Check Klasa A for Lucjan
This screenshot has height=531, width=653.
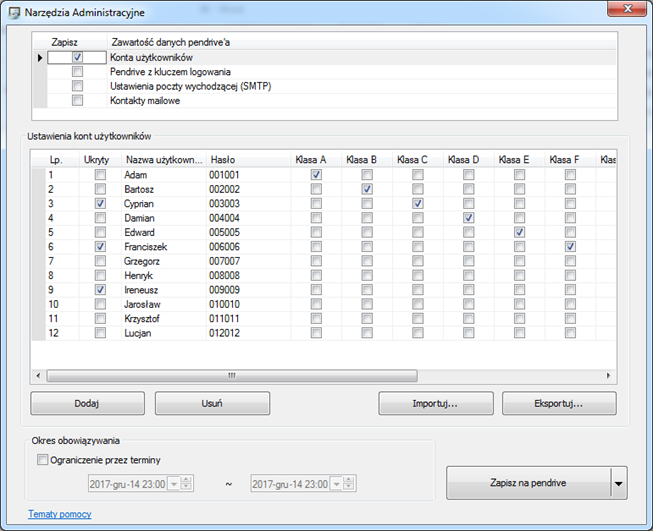(x=316, y=333)
